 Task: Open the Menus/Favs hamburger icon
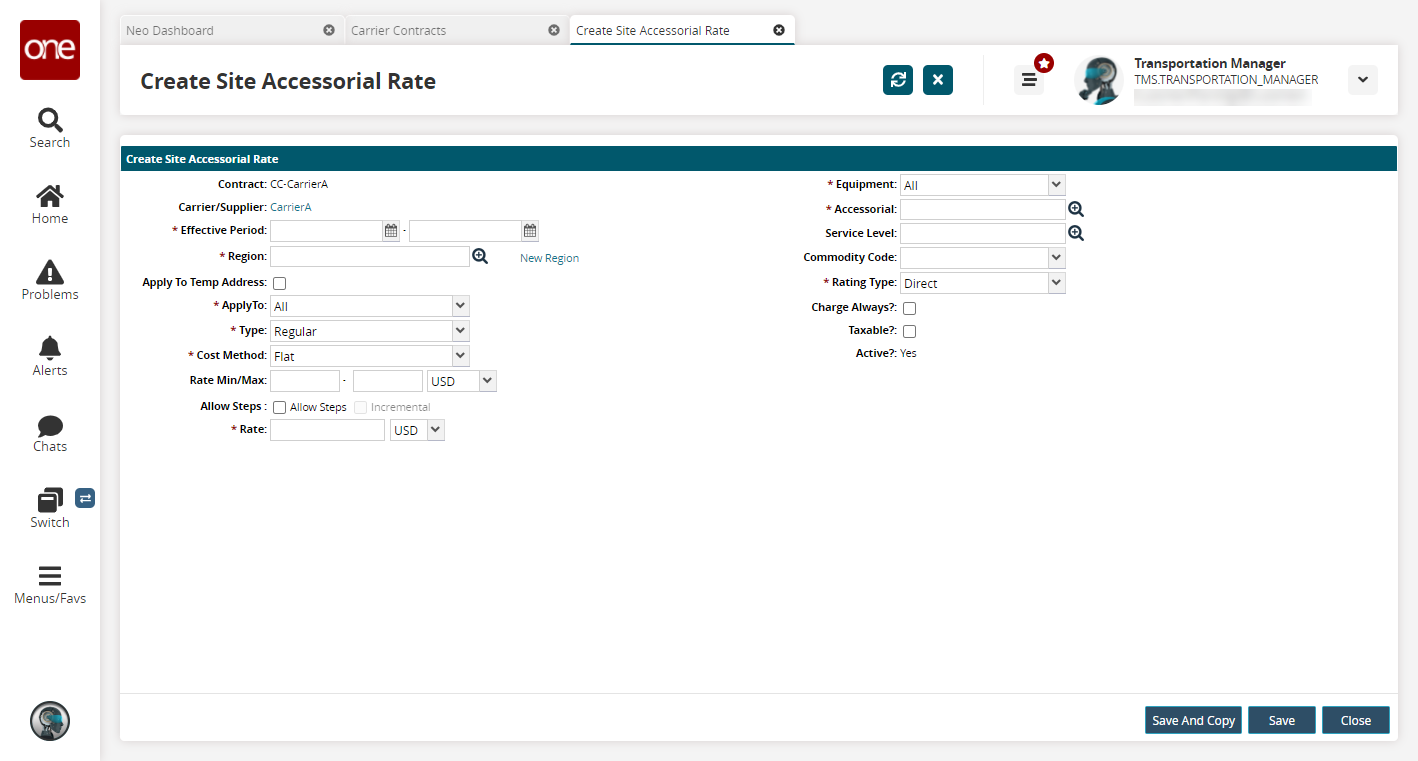coord(50,576)
